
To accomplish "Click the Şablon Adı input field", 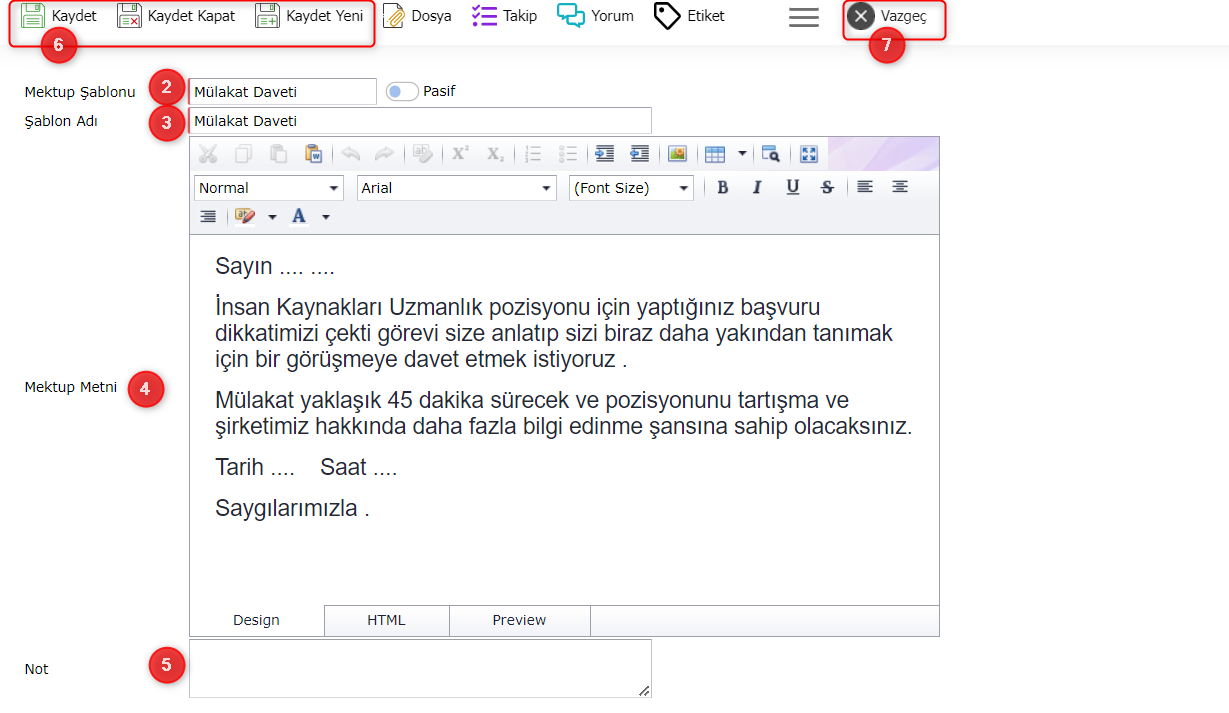I will (420, 121).
